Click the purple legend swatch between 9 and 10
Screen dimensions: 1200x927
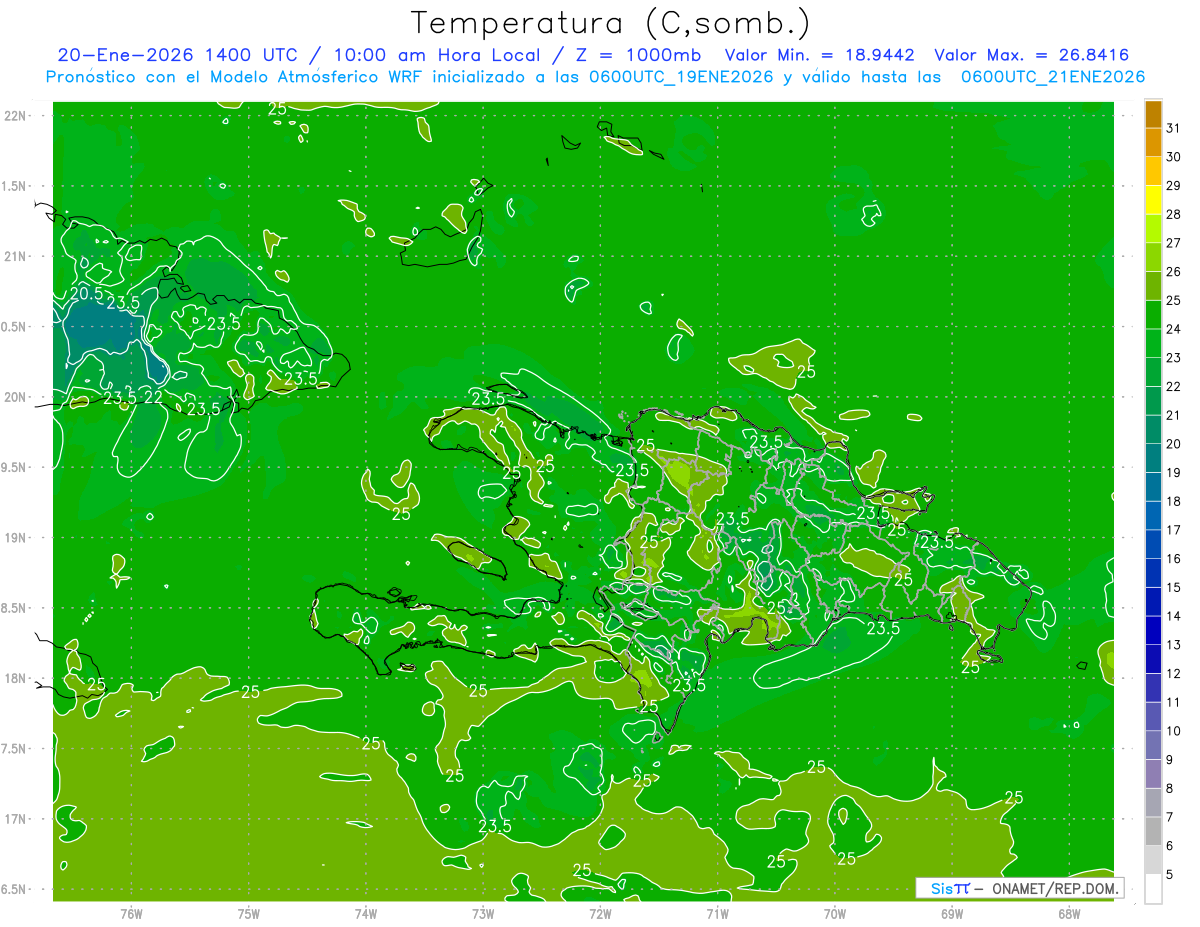pyautogui.click(x=1154, y=745)
